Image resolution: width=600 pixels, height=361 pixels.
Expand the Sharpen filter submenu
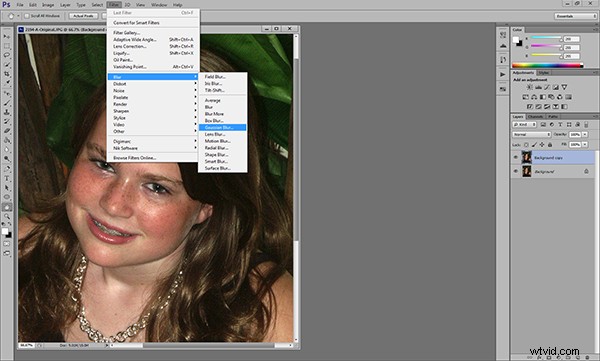point(153,111)
